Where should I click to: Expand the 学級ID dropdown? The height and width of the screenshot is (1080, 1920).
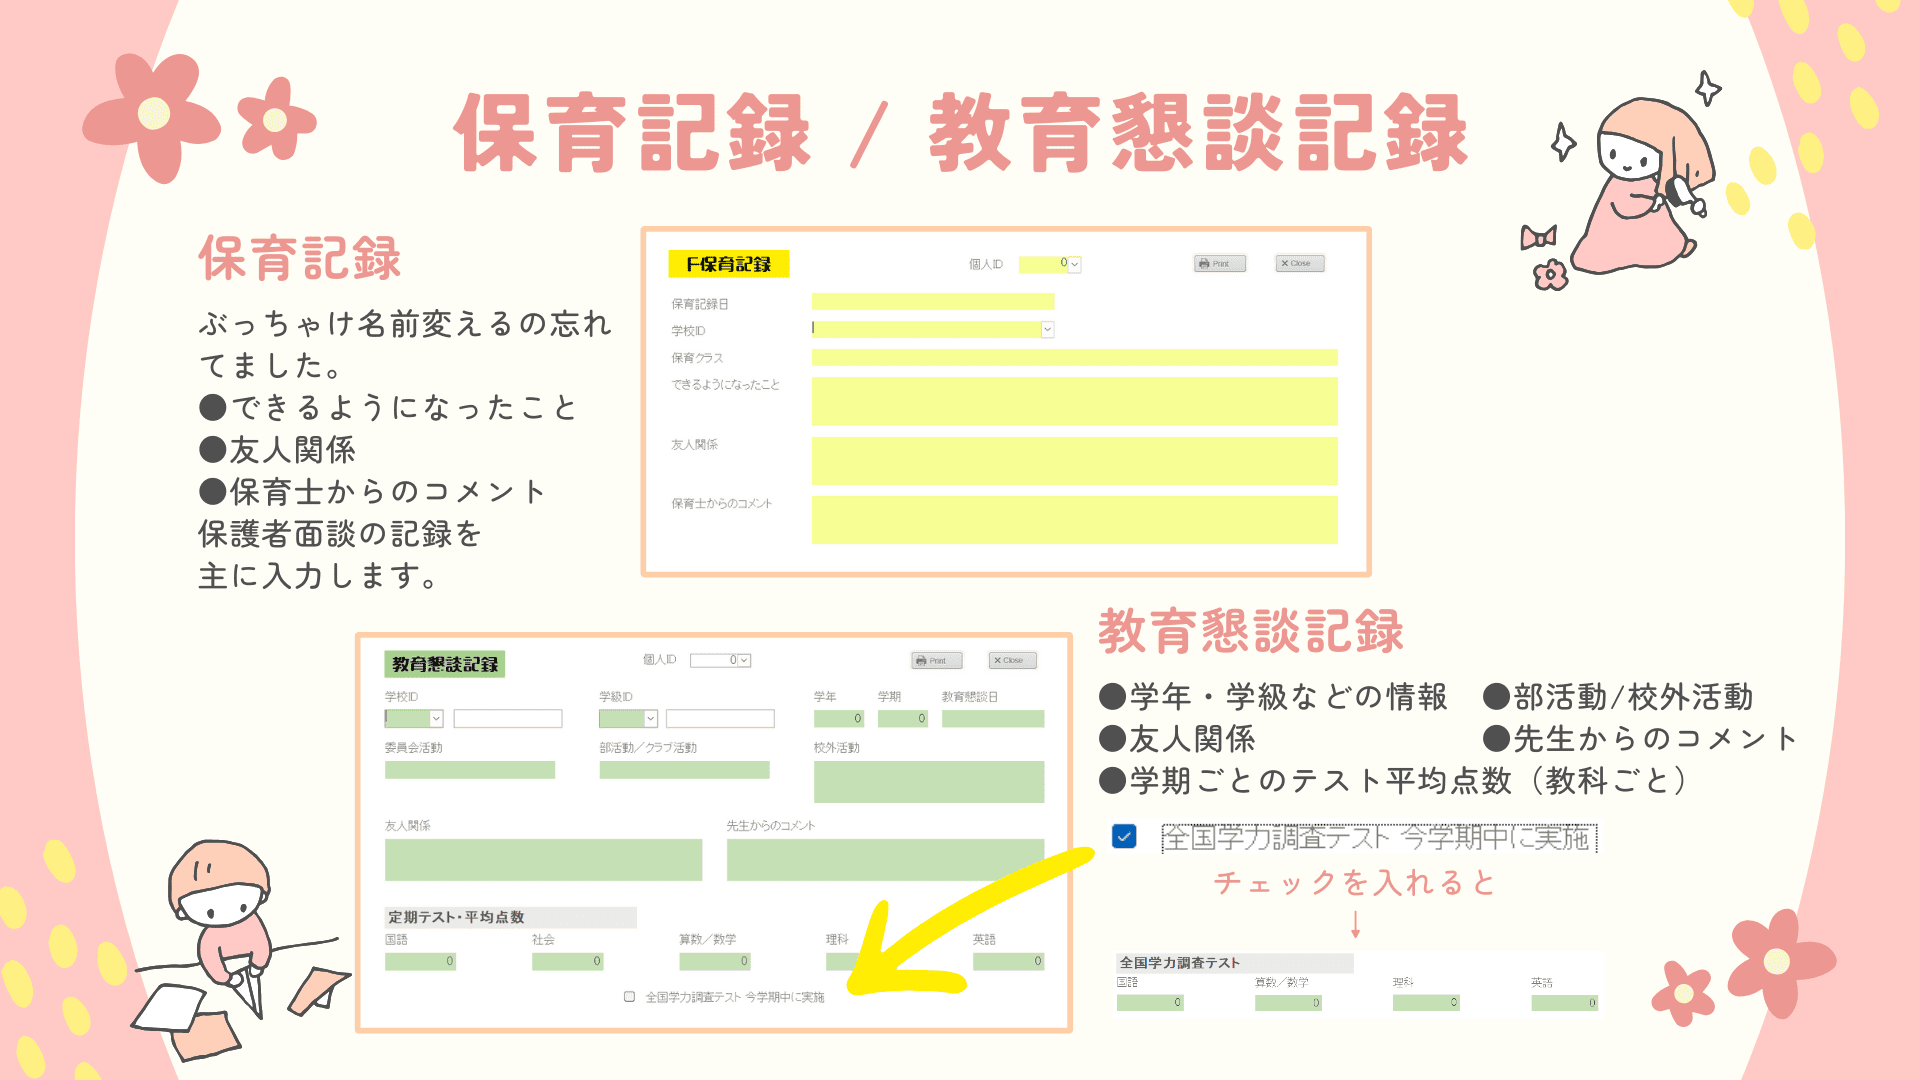651,719
